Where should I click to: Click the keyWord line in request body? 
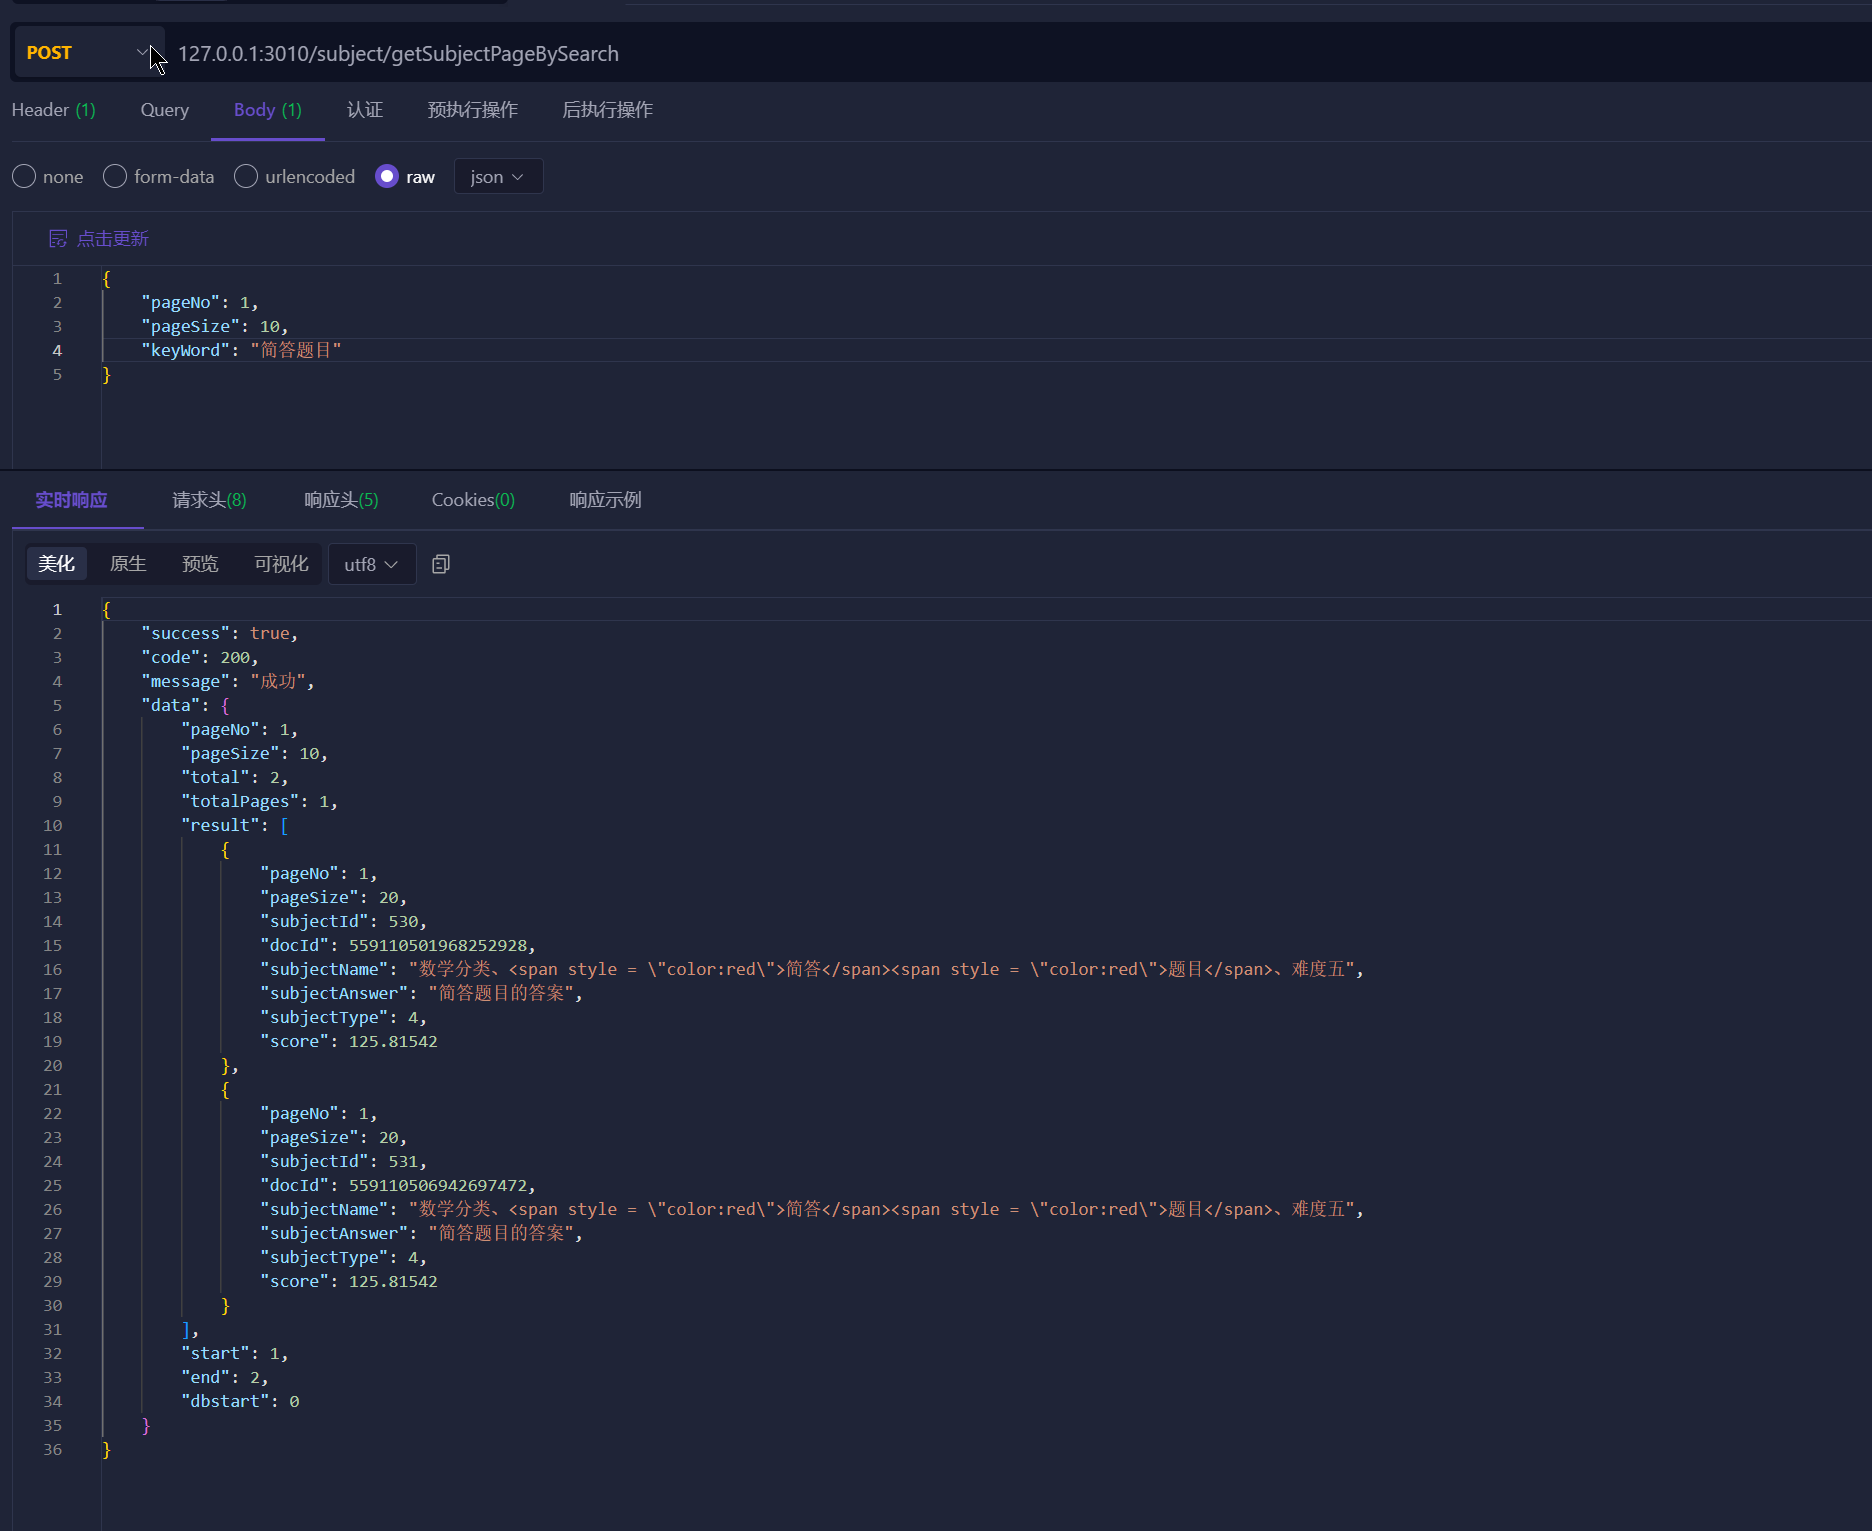tap(241, 351)
